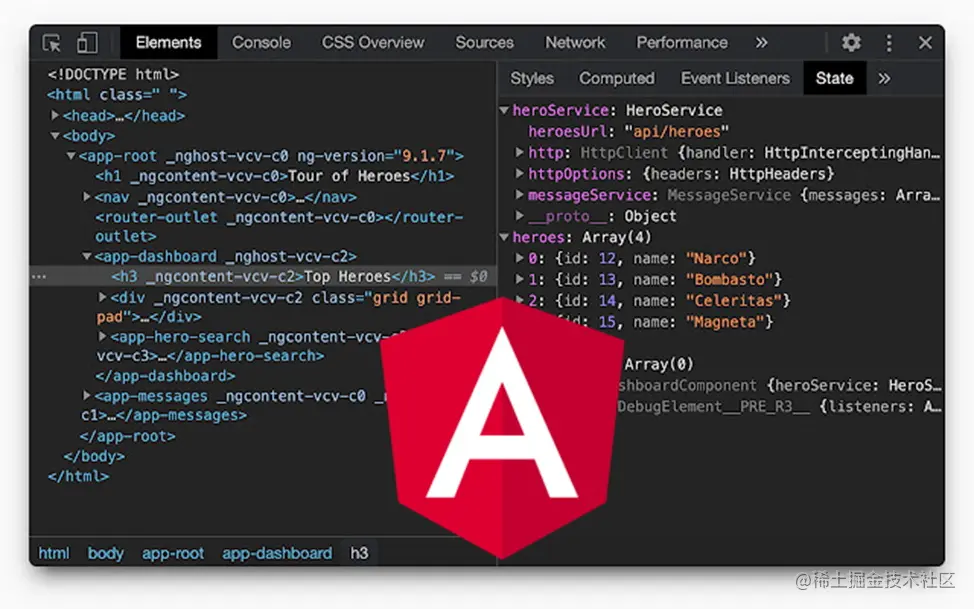The image size is (974, 609).
Task: Click the heroesUrl "api/heroes" value
Action: (x=676, y=131)
